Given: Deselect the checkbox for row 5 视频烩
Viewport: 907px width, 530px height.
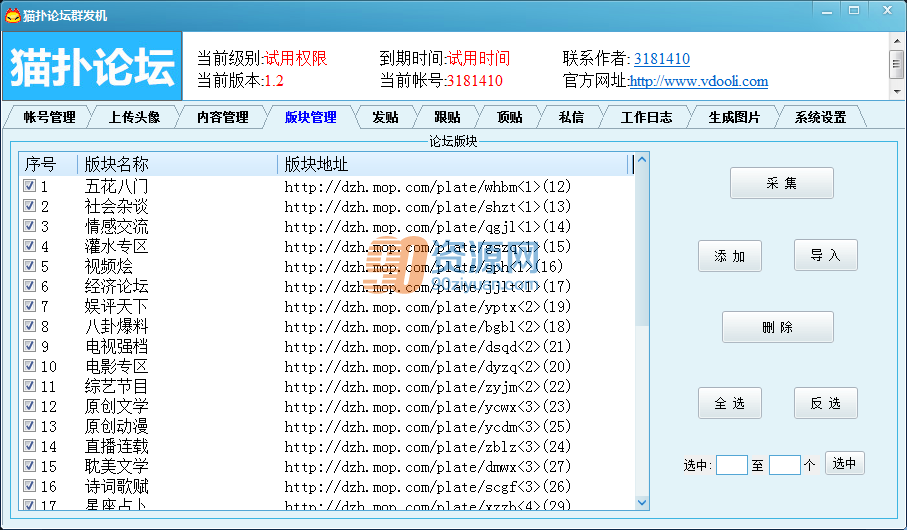Looking at the screenshot, I should tap(30, 266).
